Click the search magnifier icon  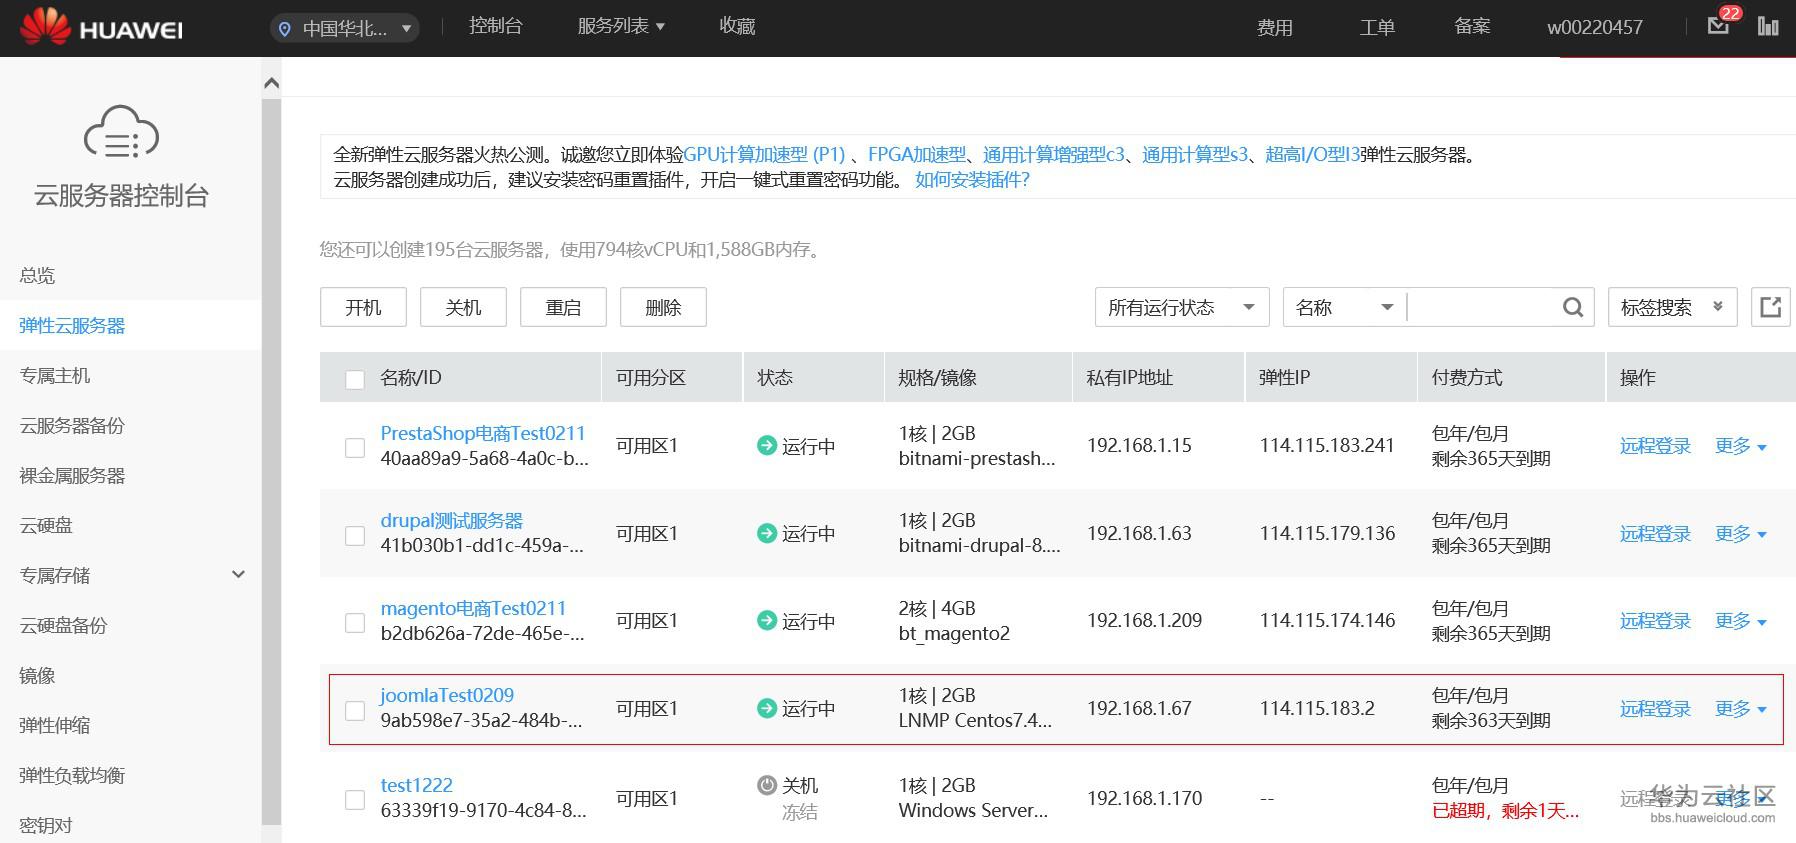point(1572,307)
